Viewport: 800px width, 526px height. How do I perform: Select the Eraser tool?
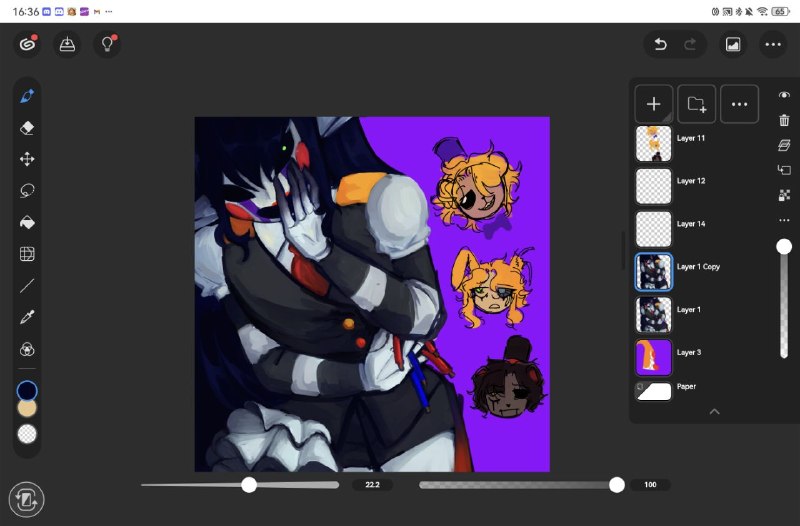(27, 128)
